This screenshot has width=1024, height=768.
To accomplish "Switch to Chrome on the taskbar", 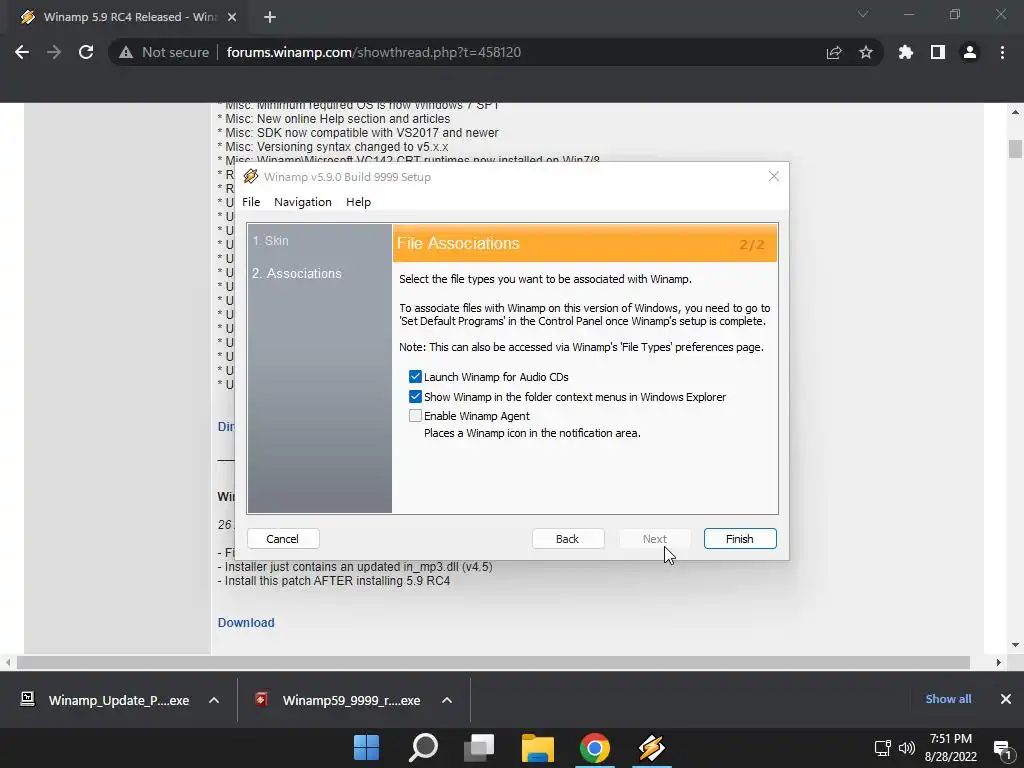I will click(594, 748).
